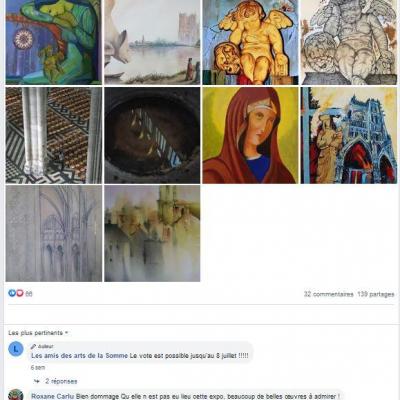The height and width of the screenshot is (400, 400).
Task: Open the golden cherub painting thumbnail
Action: coord(250,42)
